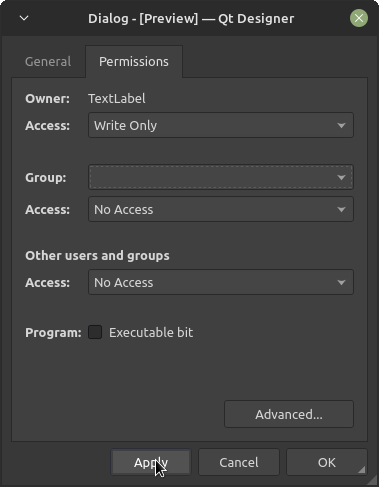Click the TextLabel owner name
The image size is (379, 487).
(x=117, y=99)
